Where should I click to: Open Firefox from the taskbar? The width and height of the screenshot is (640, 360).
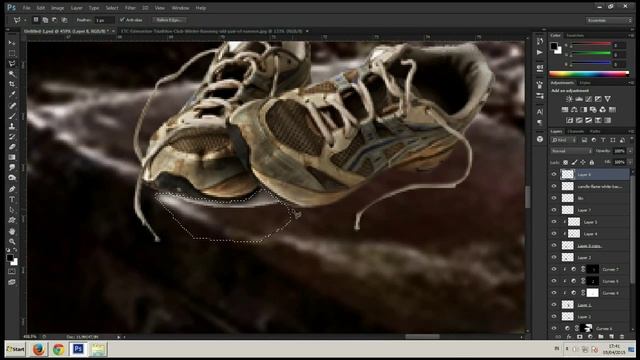click(39, 349)
